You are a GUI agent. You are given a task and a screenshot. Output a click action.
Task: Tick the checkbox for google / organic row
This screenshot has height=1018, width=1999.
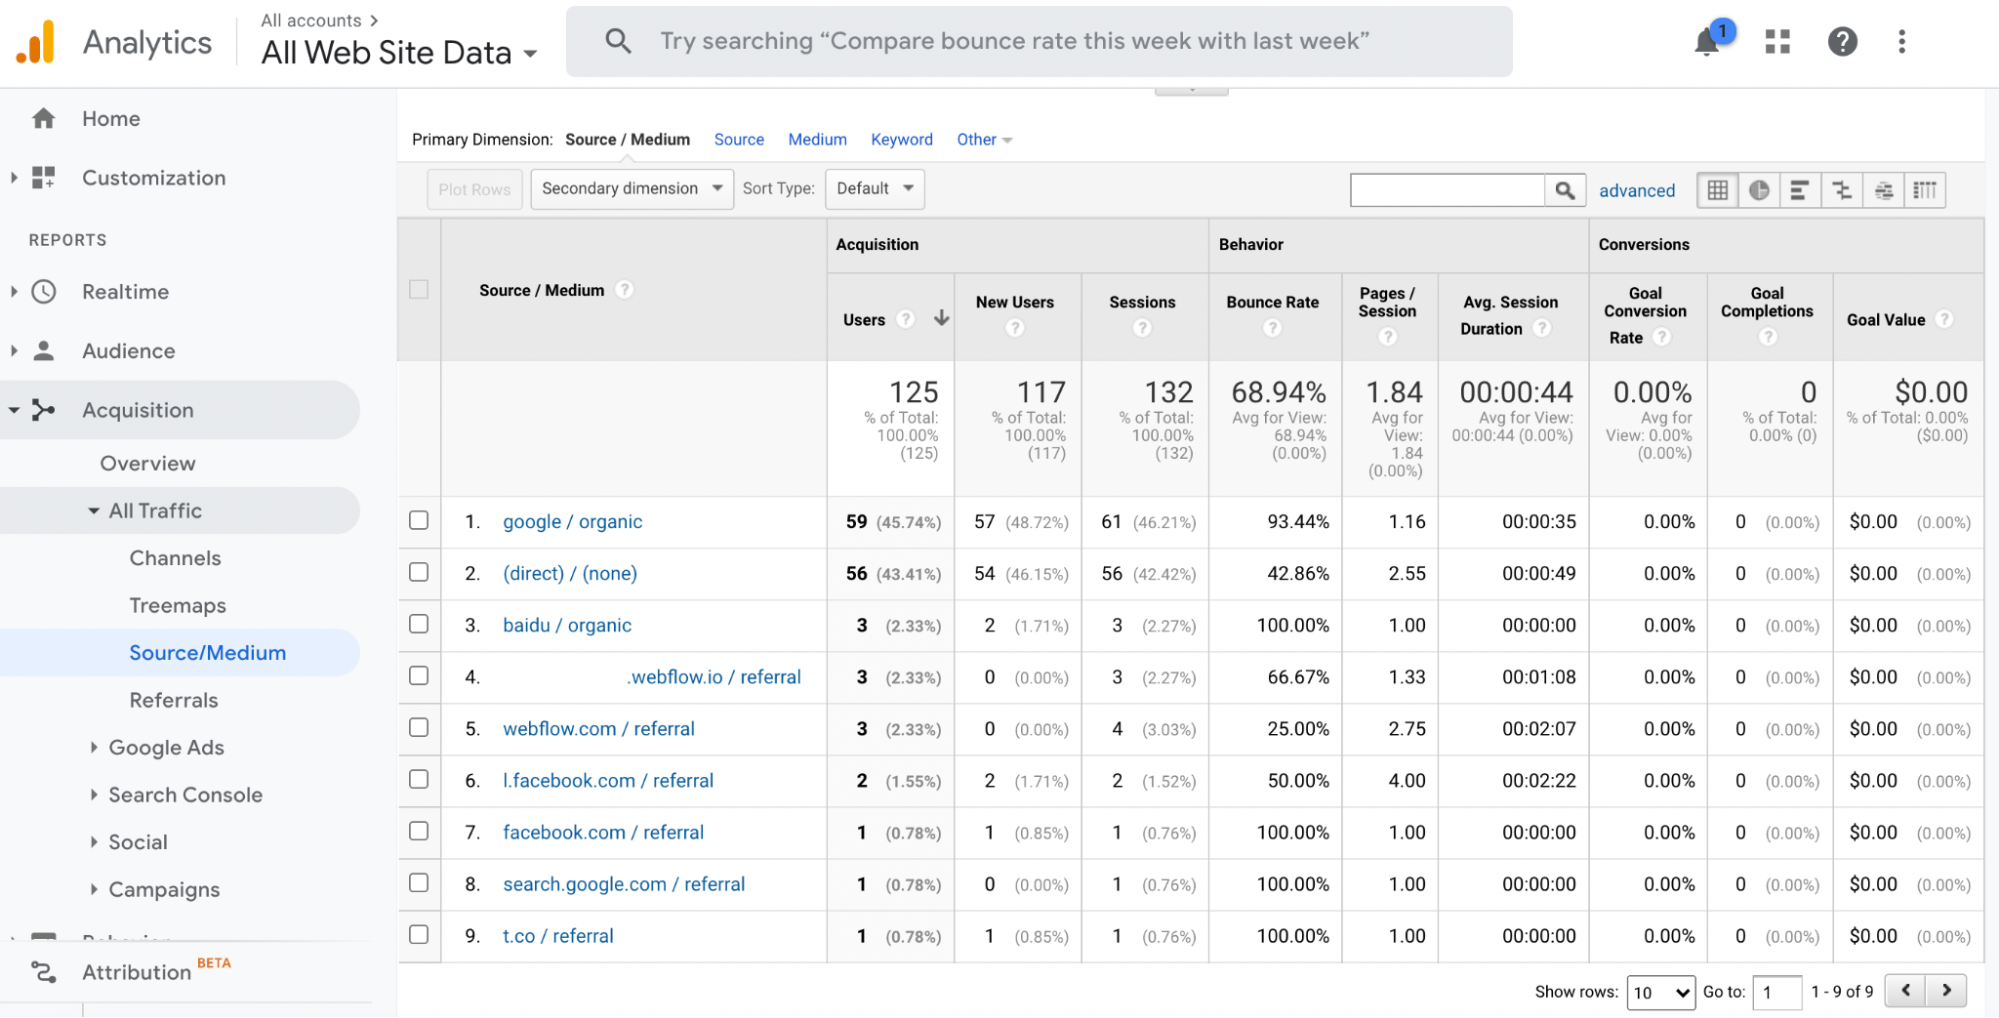point(419,520)
